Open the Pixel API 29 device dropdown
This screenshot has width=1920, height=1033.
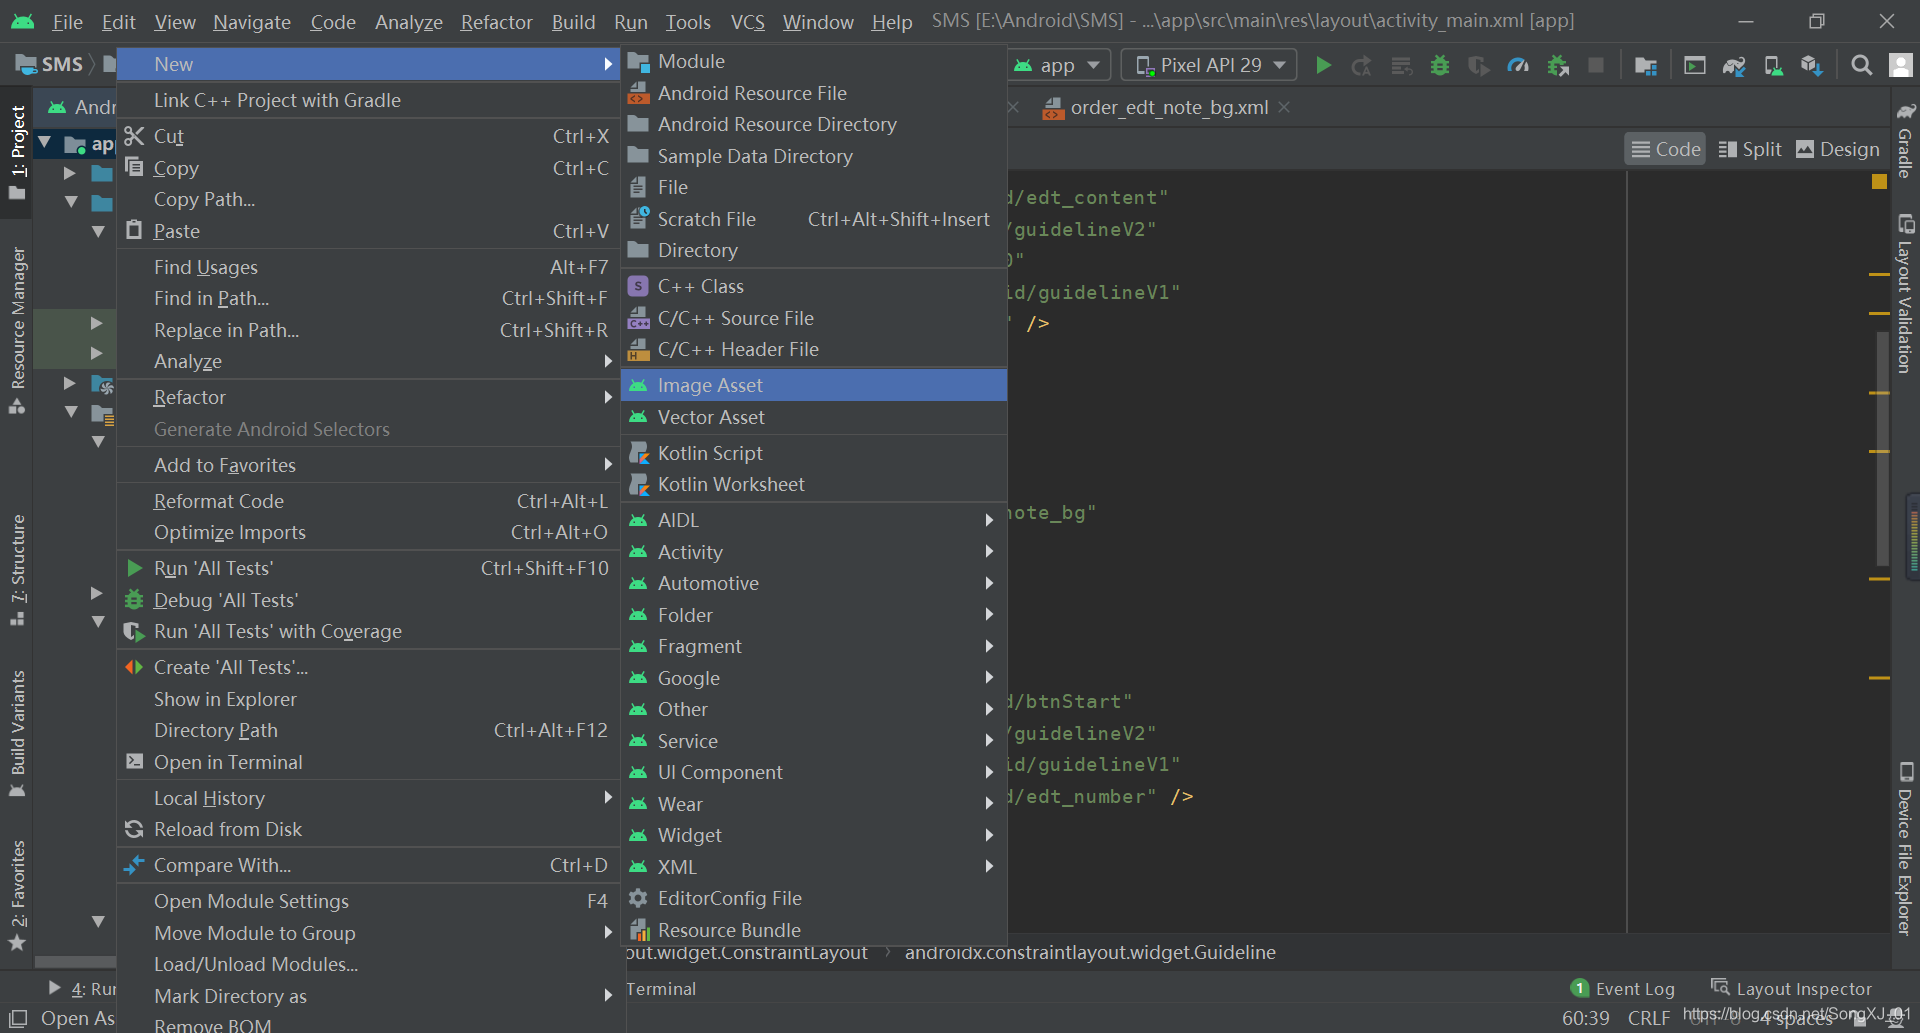[1209, 66]
